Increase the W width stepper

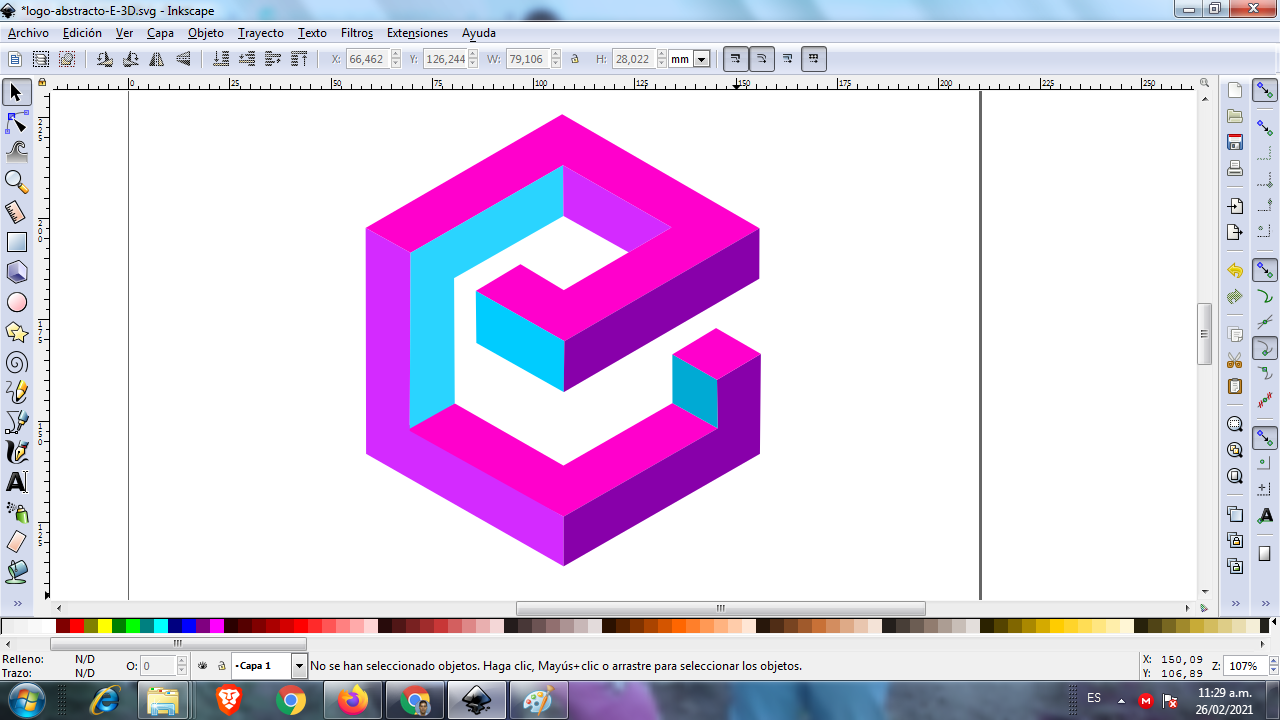555,55
